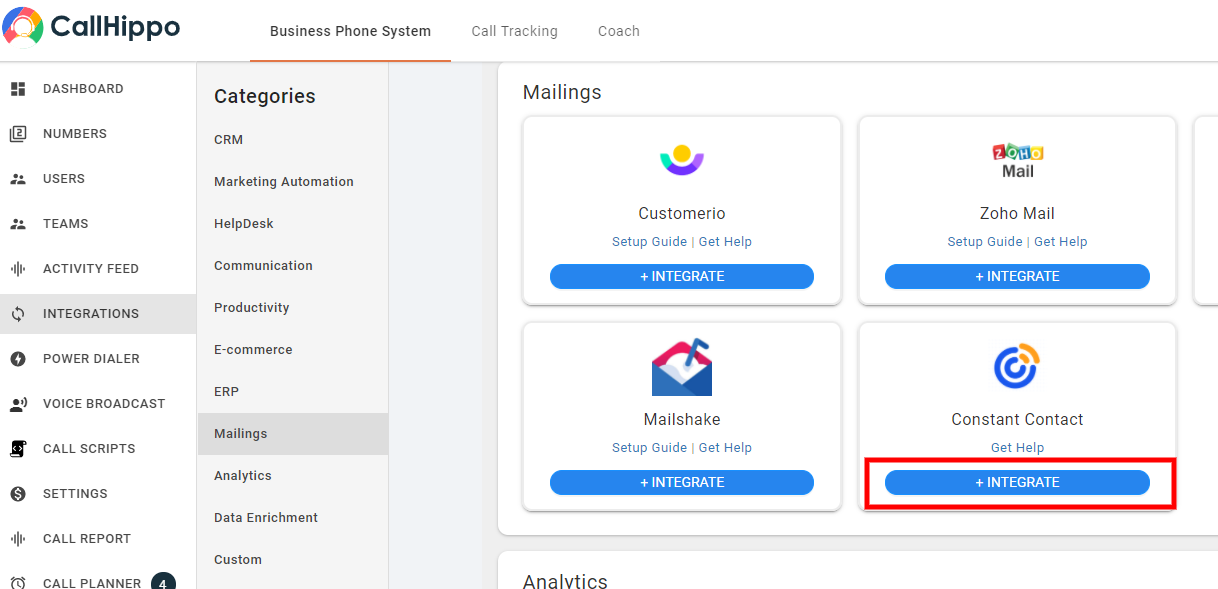The image size is (1218, 589).
Task: Switch to Call Tracking tab
Action: [x=514, y=31]
